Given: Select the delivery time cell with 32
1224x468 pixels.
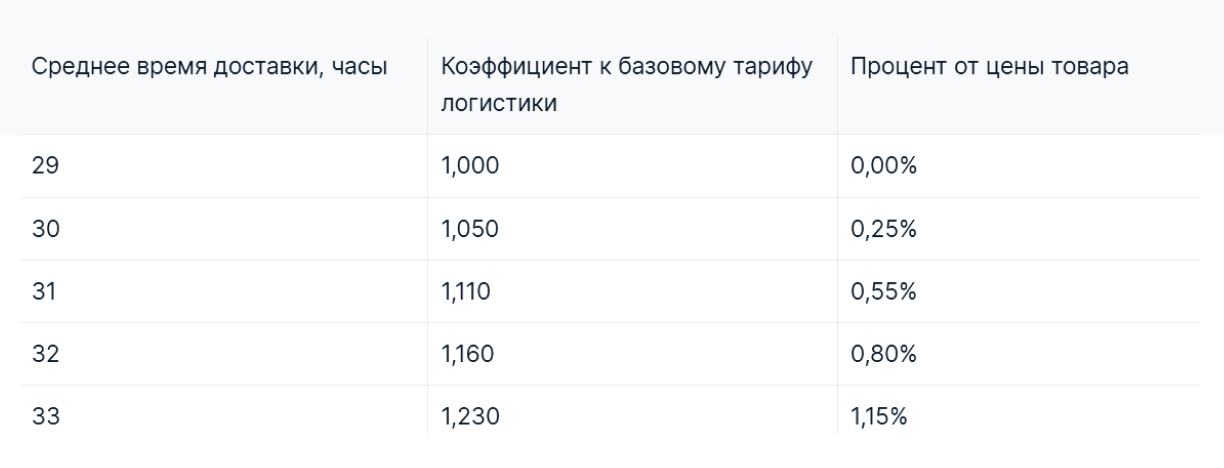Looking at the screenshot, I should point(48,354).
